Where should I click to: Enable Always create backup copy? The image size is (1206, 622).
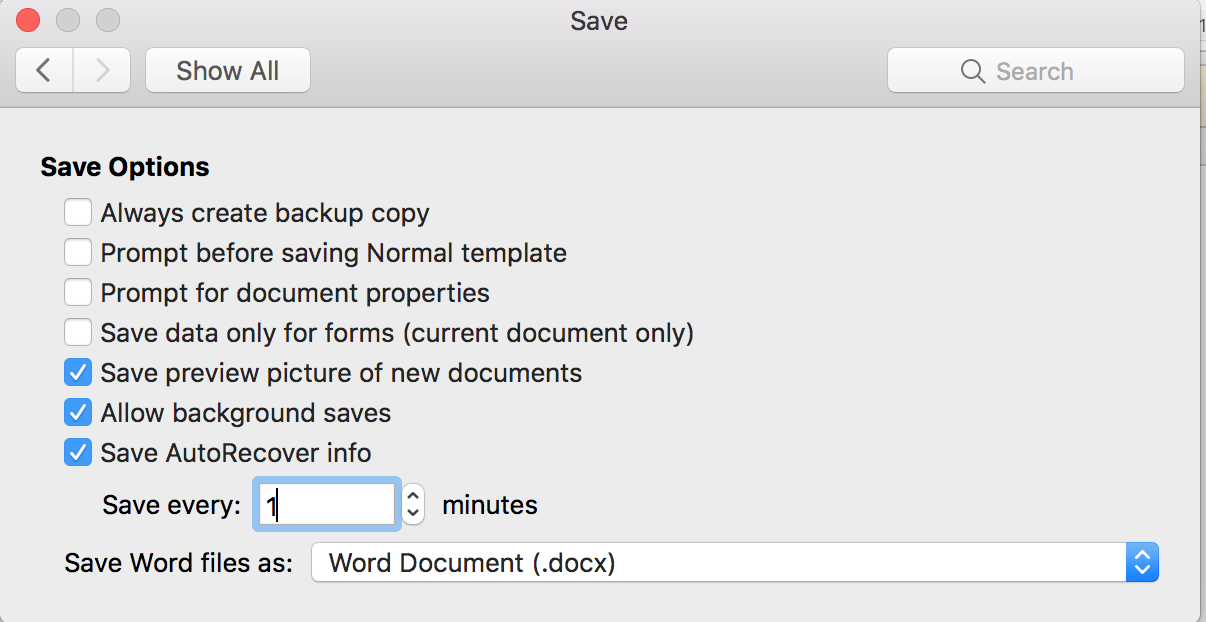pyautogui.click(x=78, y=213)
